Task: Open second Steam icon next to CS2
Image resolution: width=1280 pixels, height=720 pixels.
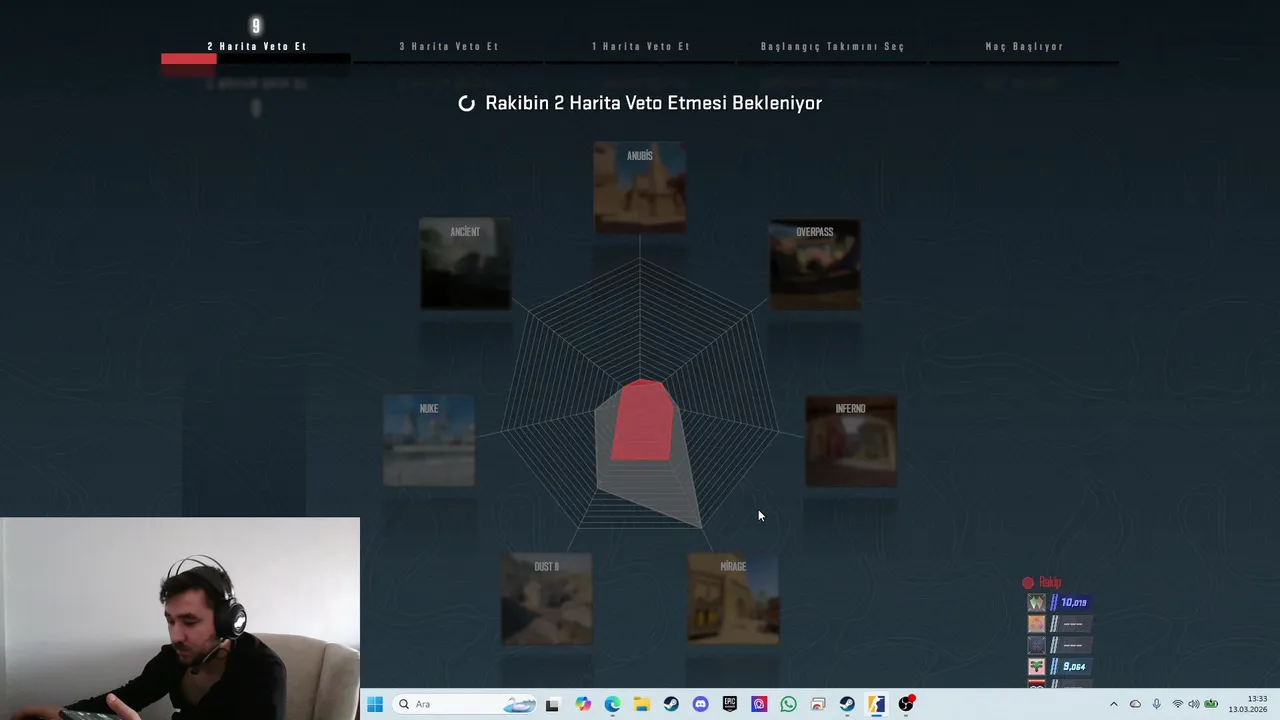Action: [847, 704]
